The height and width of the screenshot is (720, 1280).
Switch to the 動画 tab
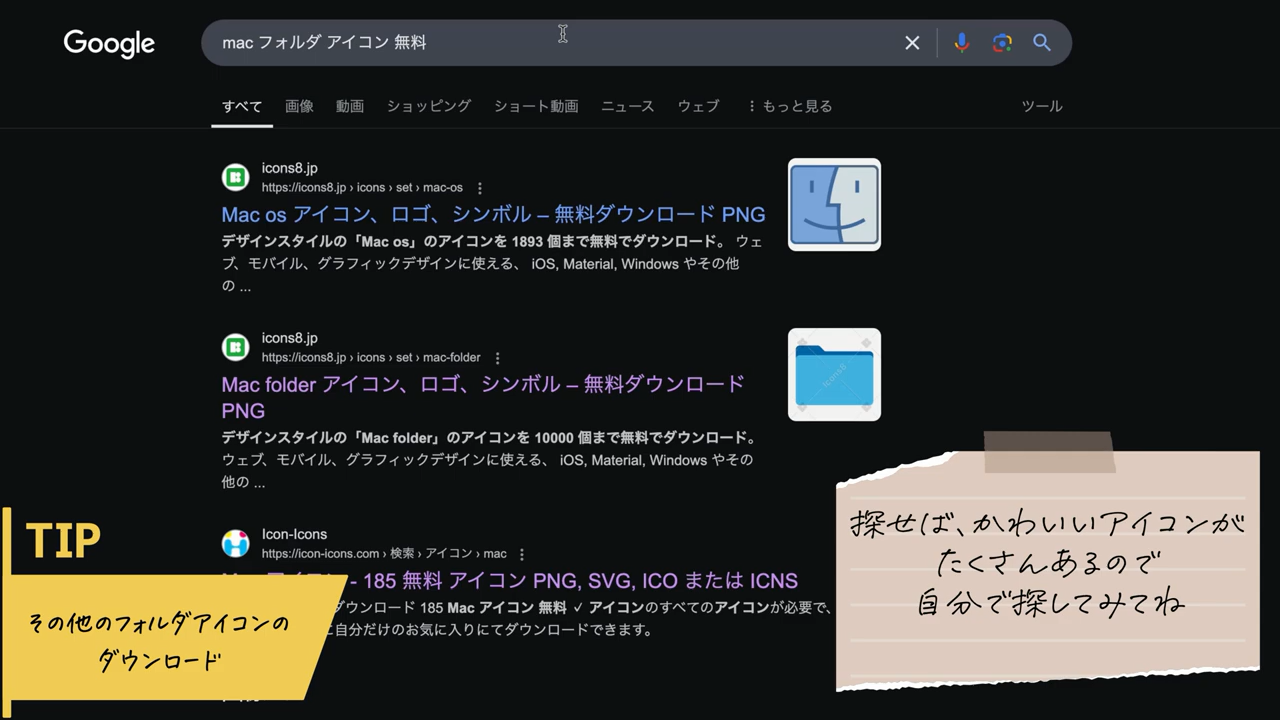click(350, 106)
